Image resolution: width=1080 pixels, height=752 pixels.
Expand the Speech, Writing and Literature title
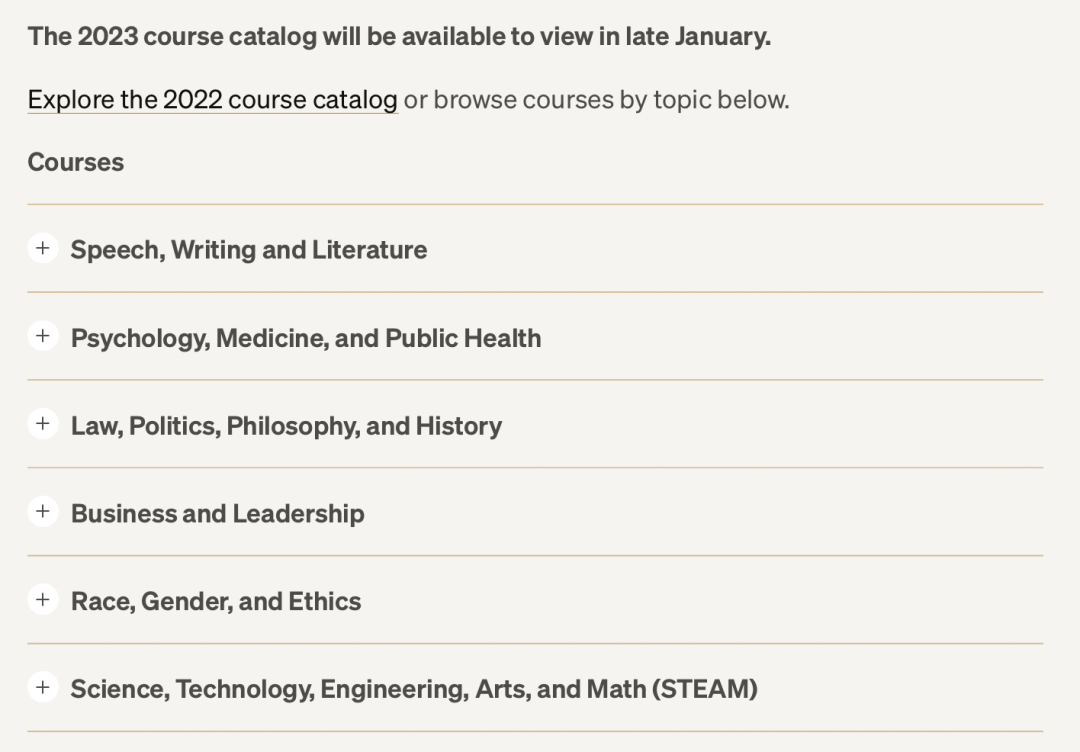[x=249, y=250]
